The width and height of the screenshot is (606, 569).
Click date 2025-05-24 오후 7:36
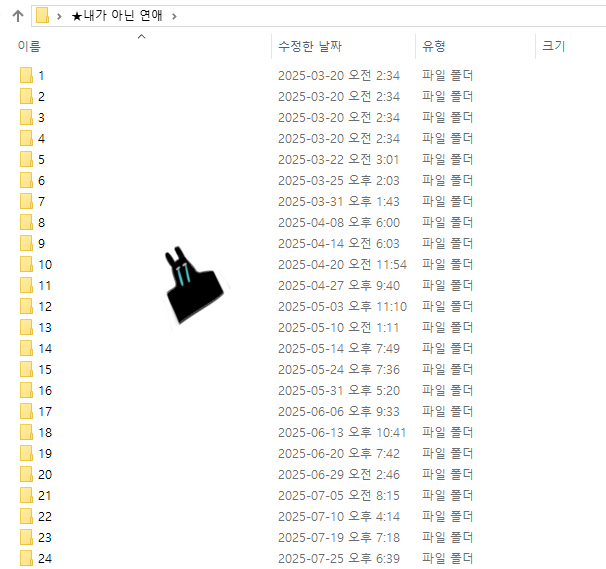pos(339,369)
